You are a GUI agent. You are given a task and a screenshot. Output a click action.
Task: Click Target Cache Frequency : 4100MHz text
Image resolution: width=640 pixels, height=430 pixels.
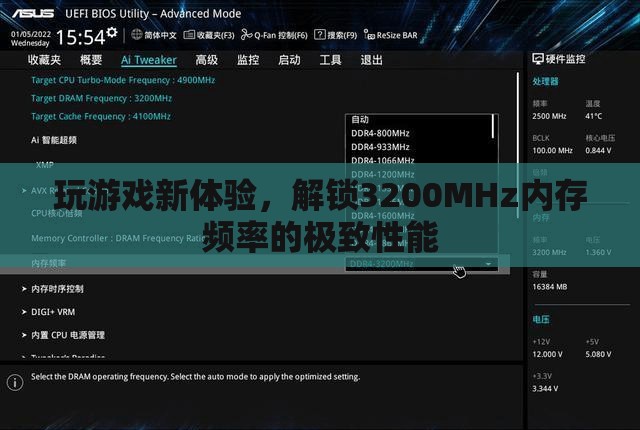[101, 117]
